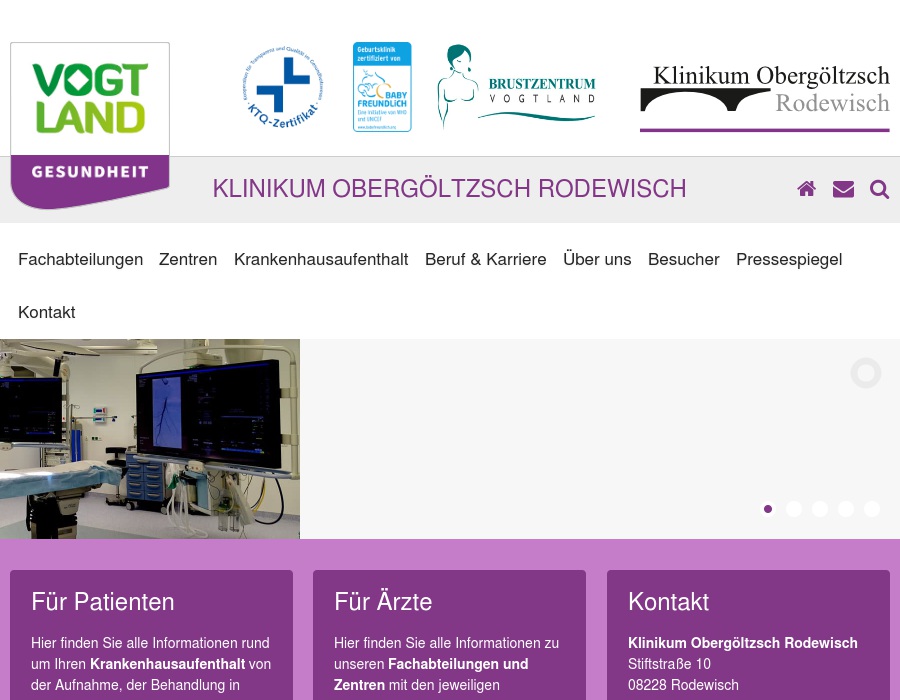This screenshot has width=900, height=700.
Task: Open the Brustzentrum Vogtland logo
Action: point(516,87)
